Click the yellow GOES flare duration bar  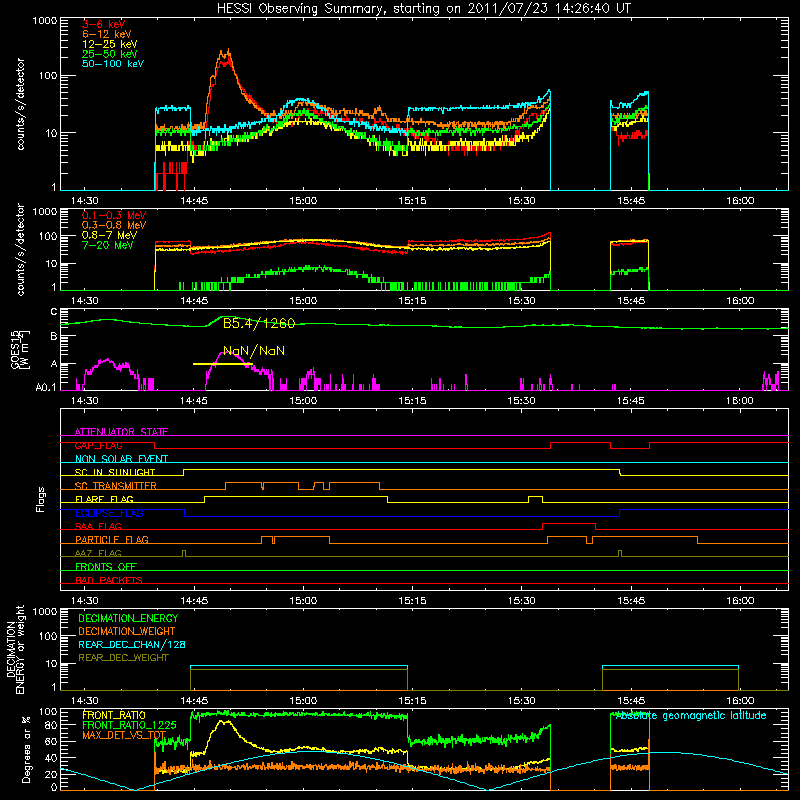click(x=222, y=364)
